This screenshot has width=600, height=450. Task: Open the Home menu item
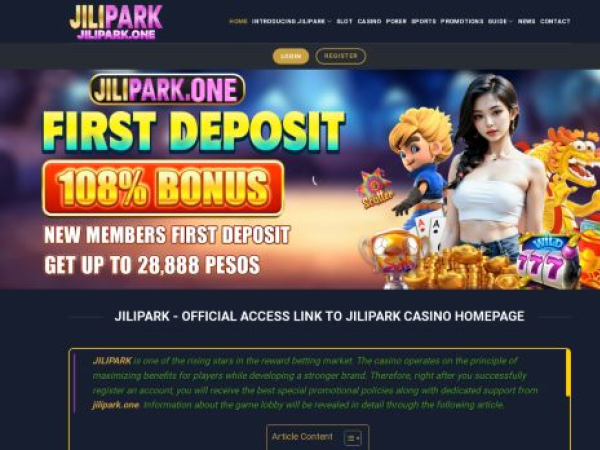pyautogui.click(x=238, y=21)
